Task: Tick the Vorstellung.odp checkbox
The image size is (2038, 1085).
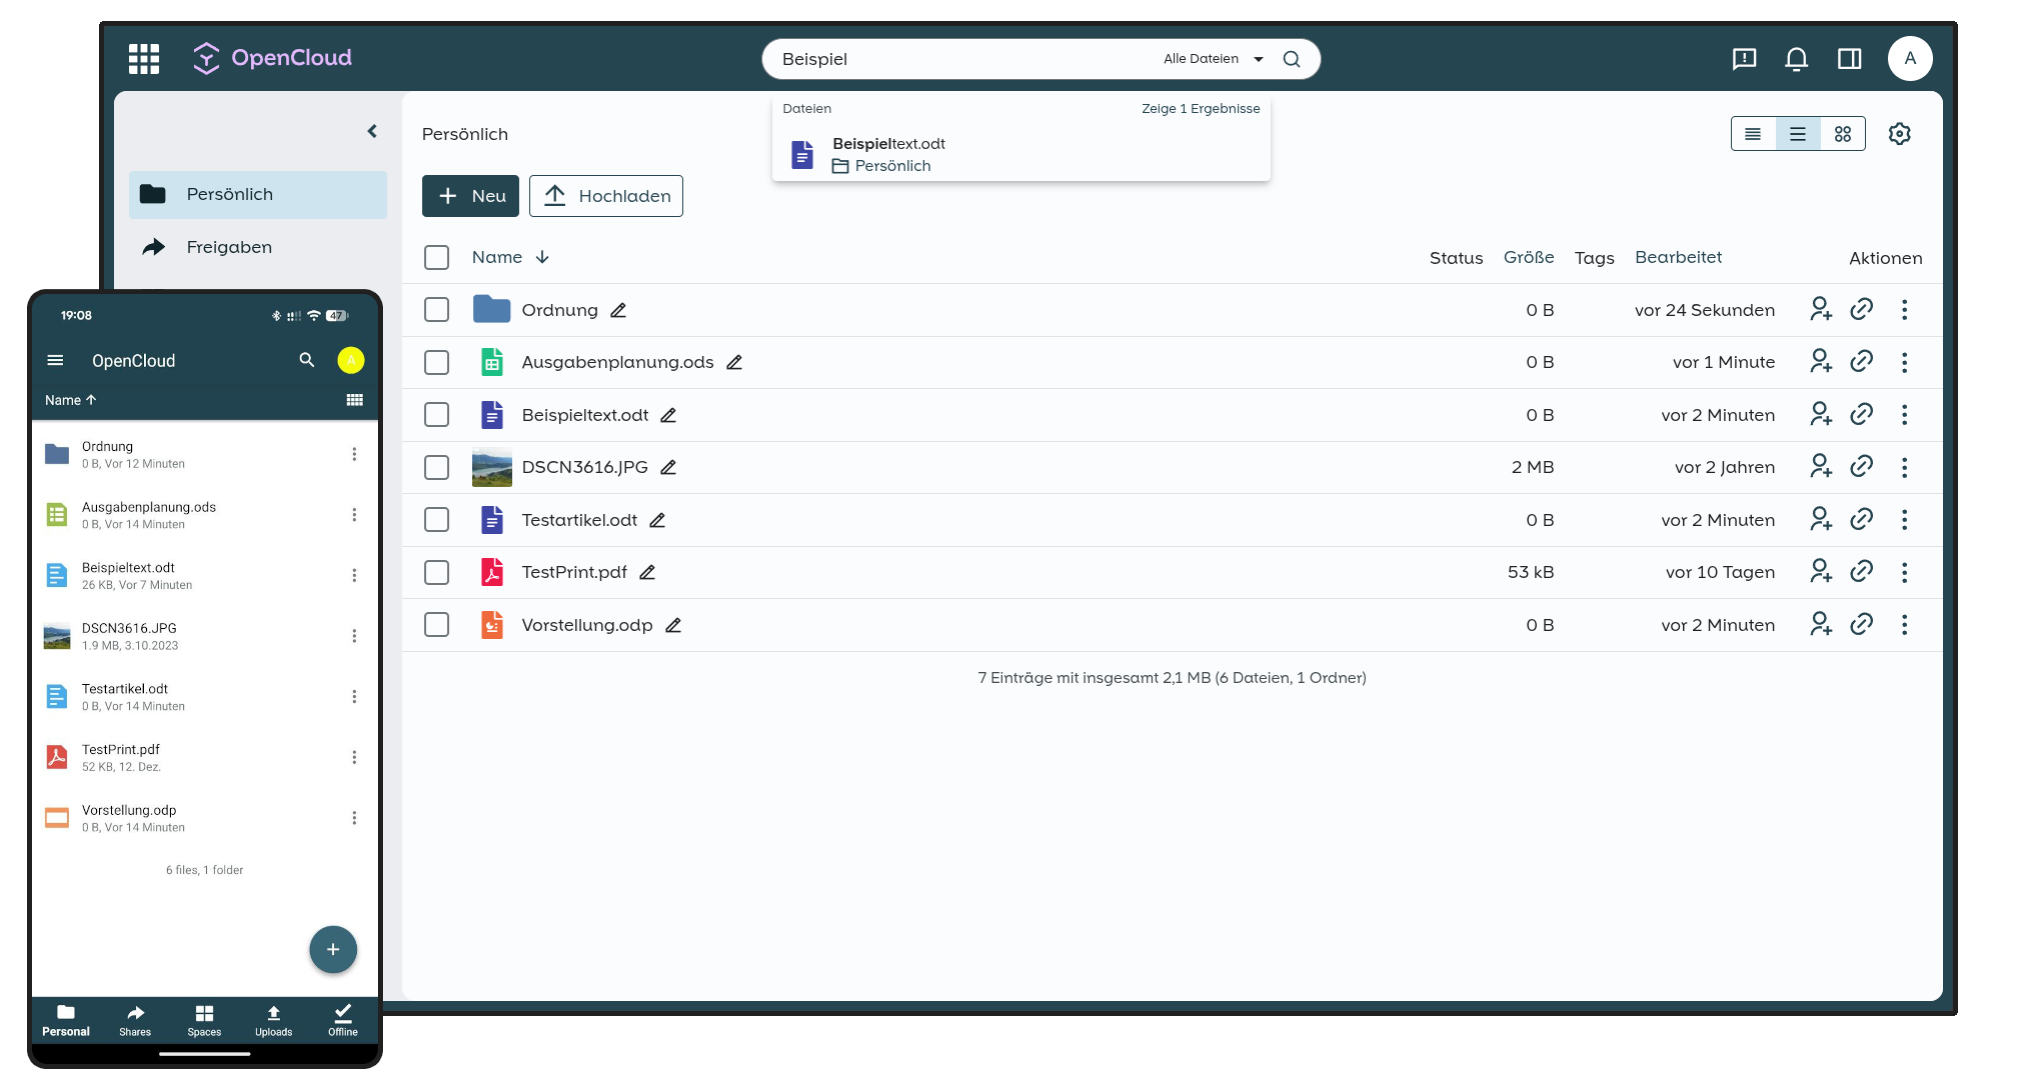Action: point(436,625)
